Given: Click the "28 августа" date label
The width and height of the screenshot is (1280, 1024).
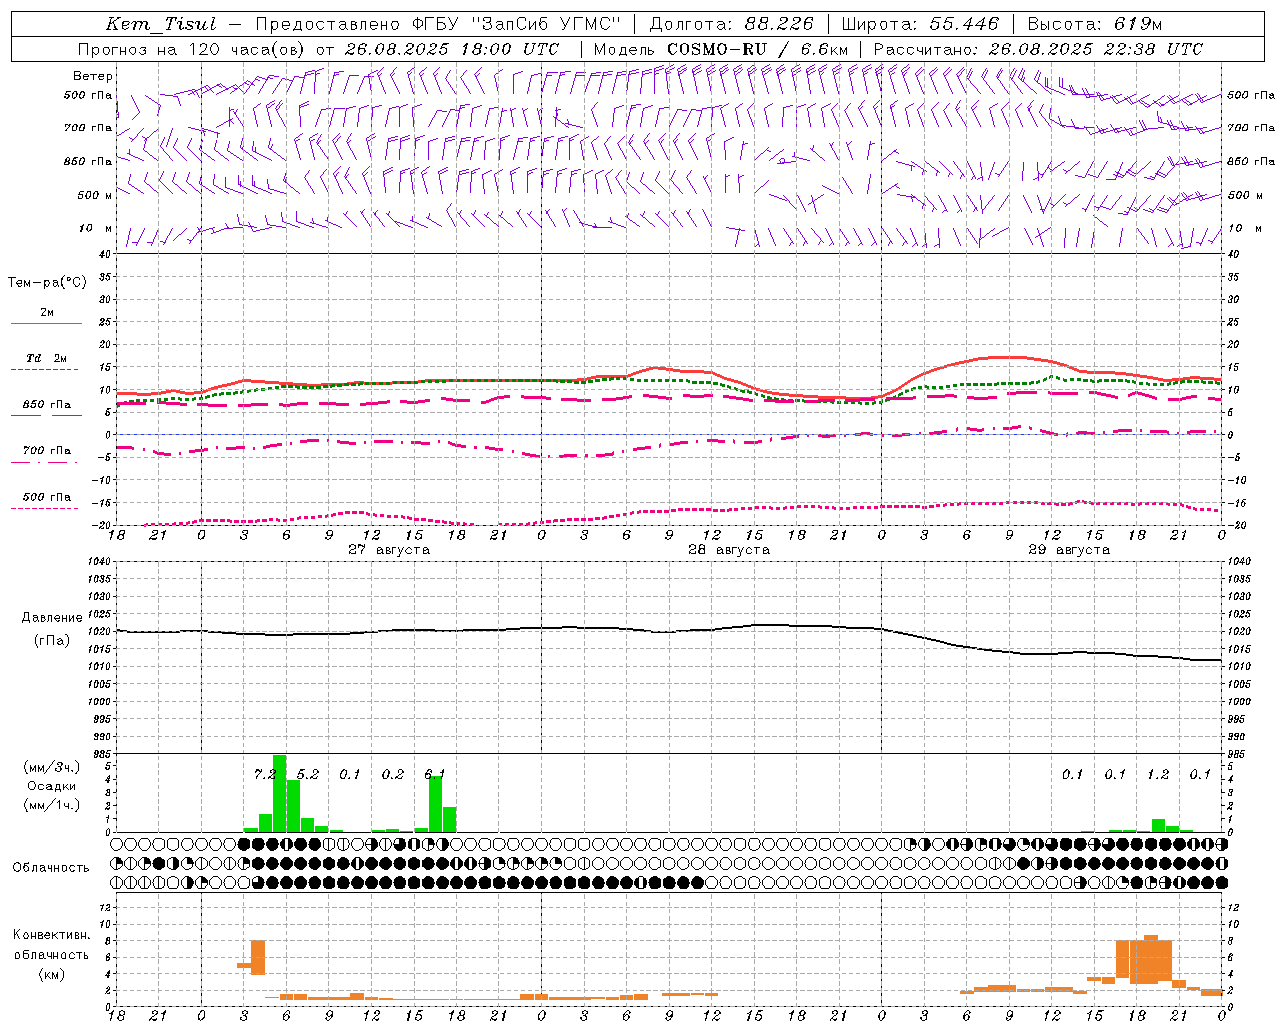Looking at the screenshot, I should click(x=729, y=550).
